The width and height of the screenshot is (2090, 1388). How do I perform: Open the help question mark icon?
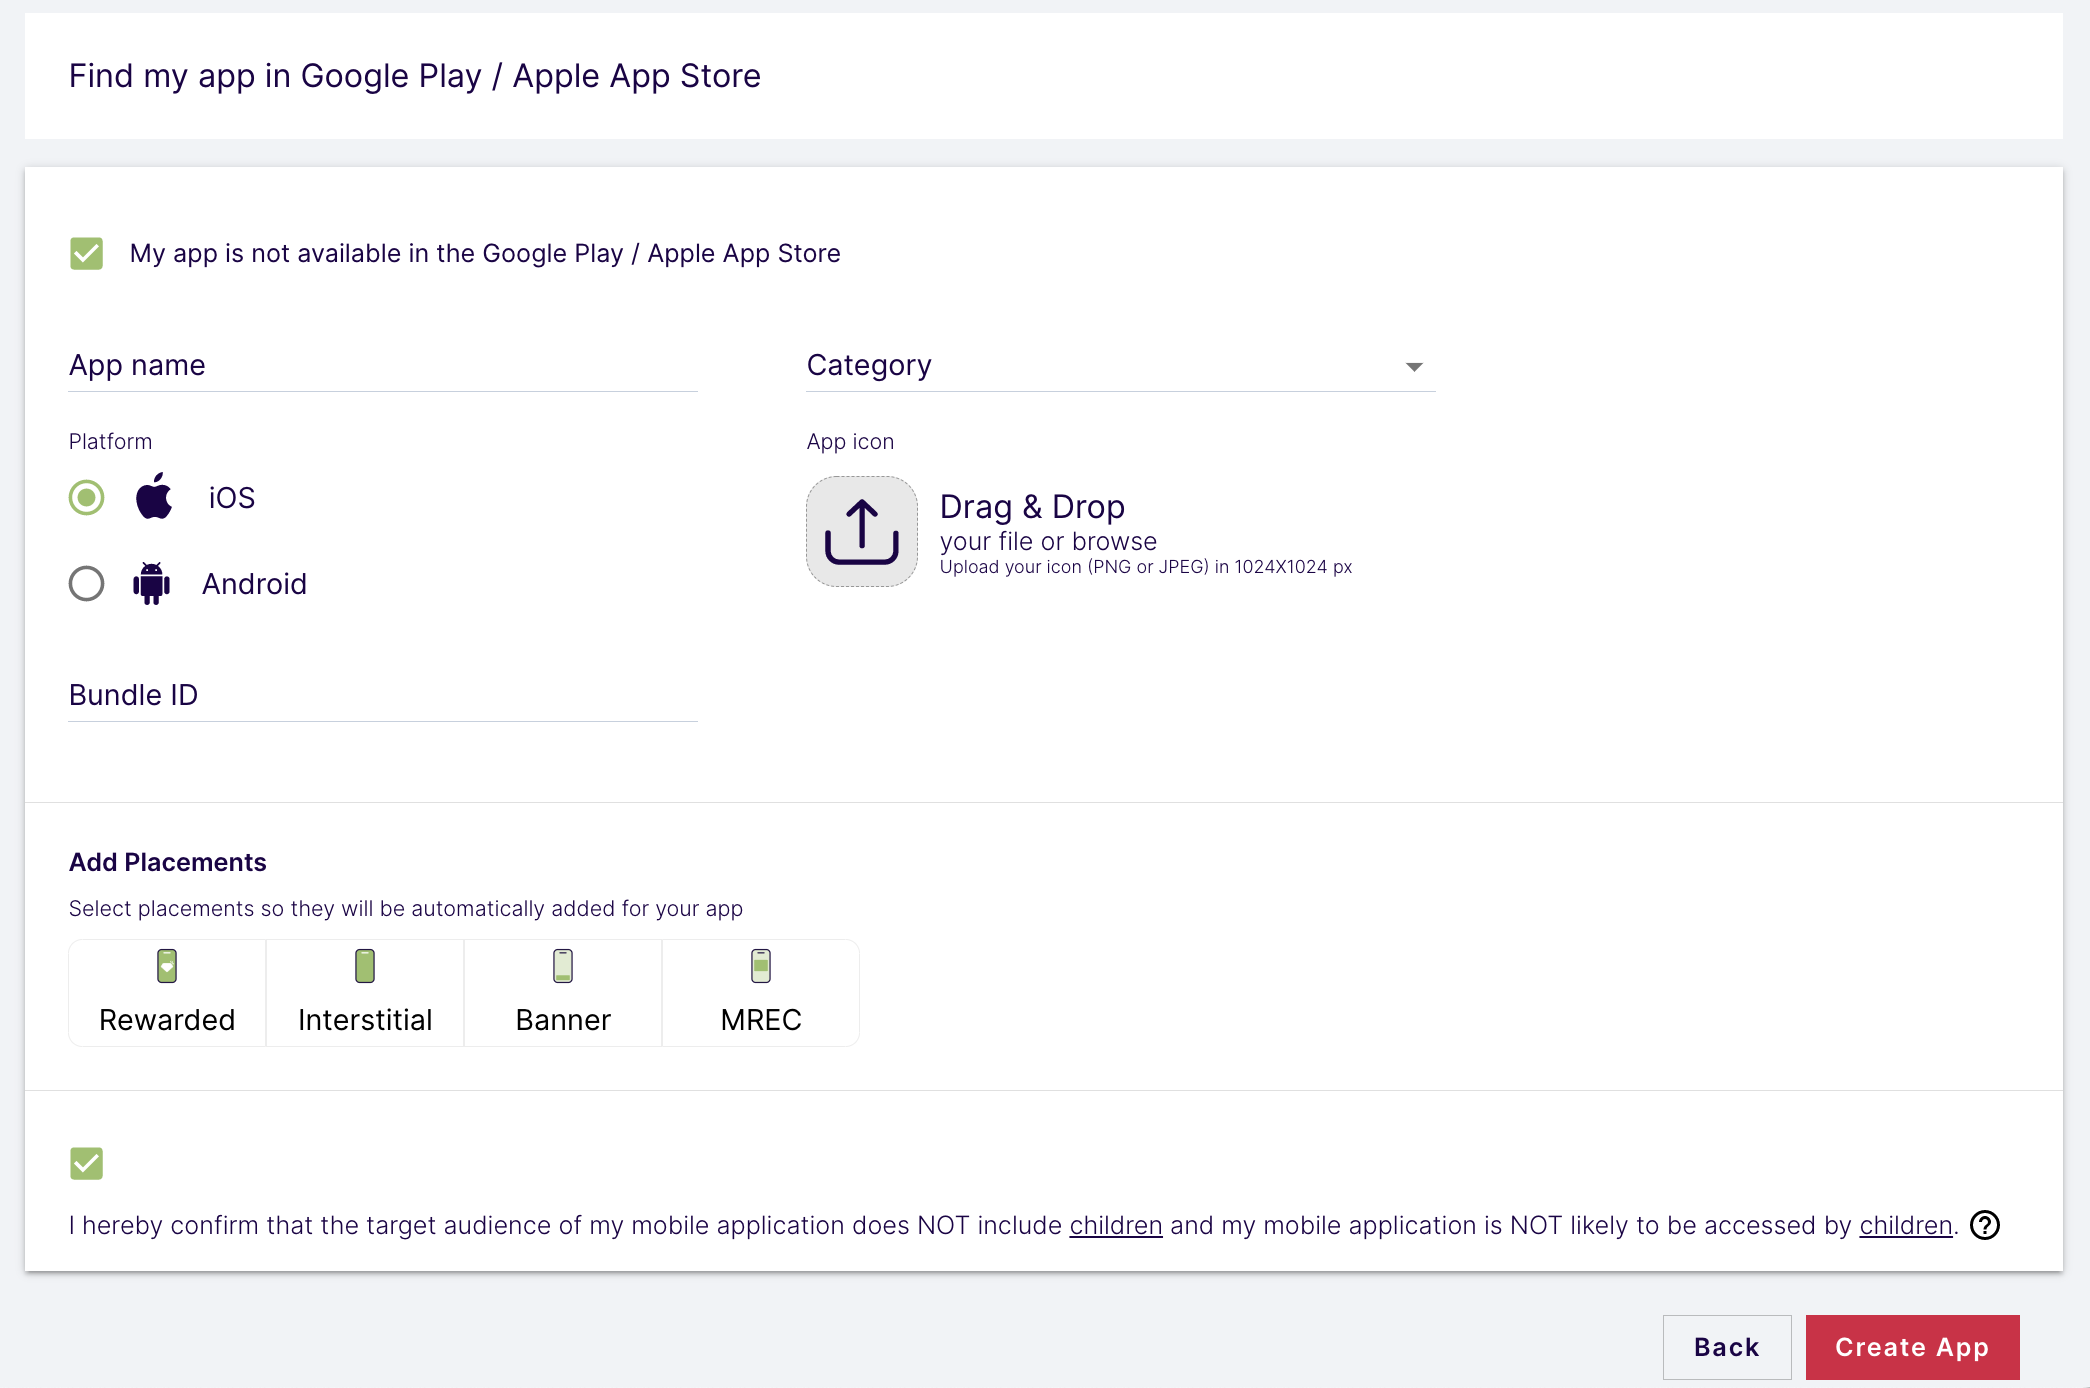(1984, 1225)
